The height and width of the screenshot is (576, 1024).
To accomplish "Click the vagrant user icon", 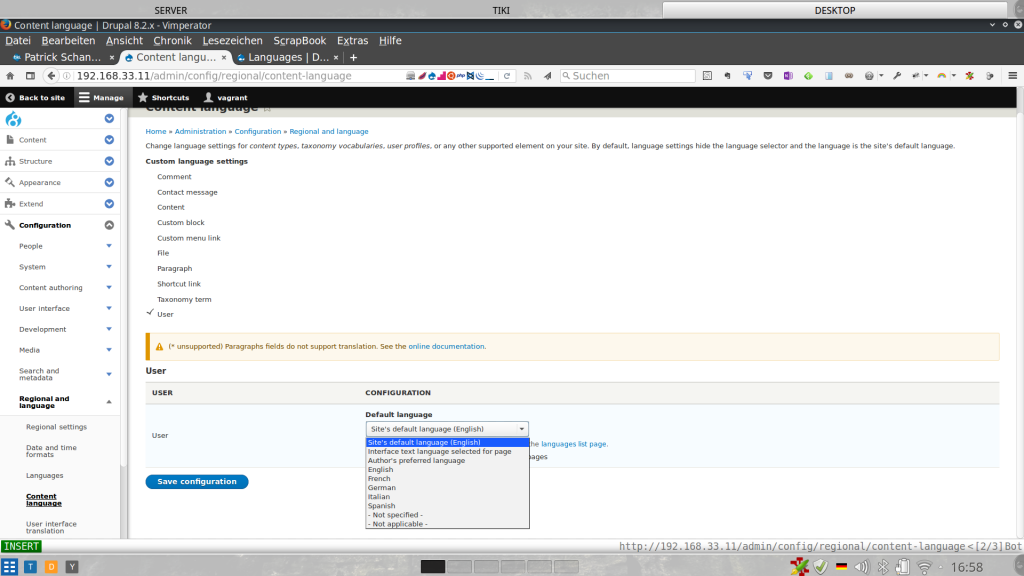I will [209, 98].
